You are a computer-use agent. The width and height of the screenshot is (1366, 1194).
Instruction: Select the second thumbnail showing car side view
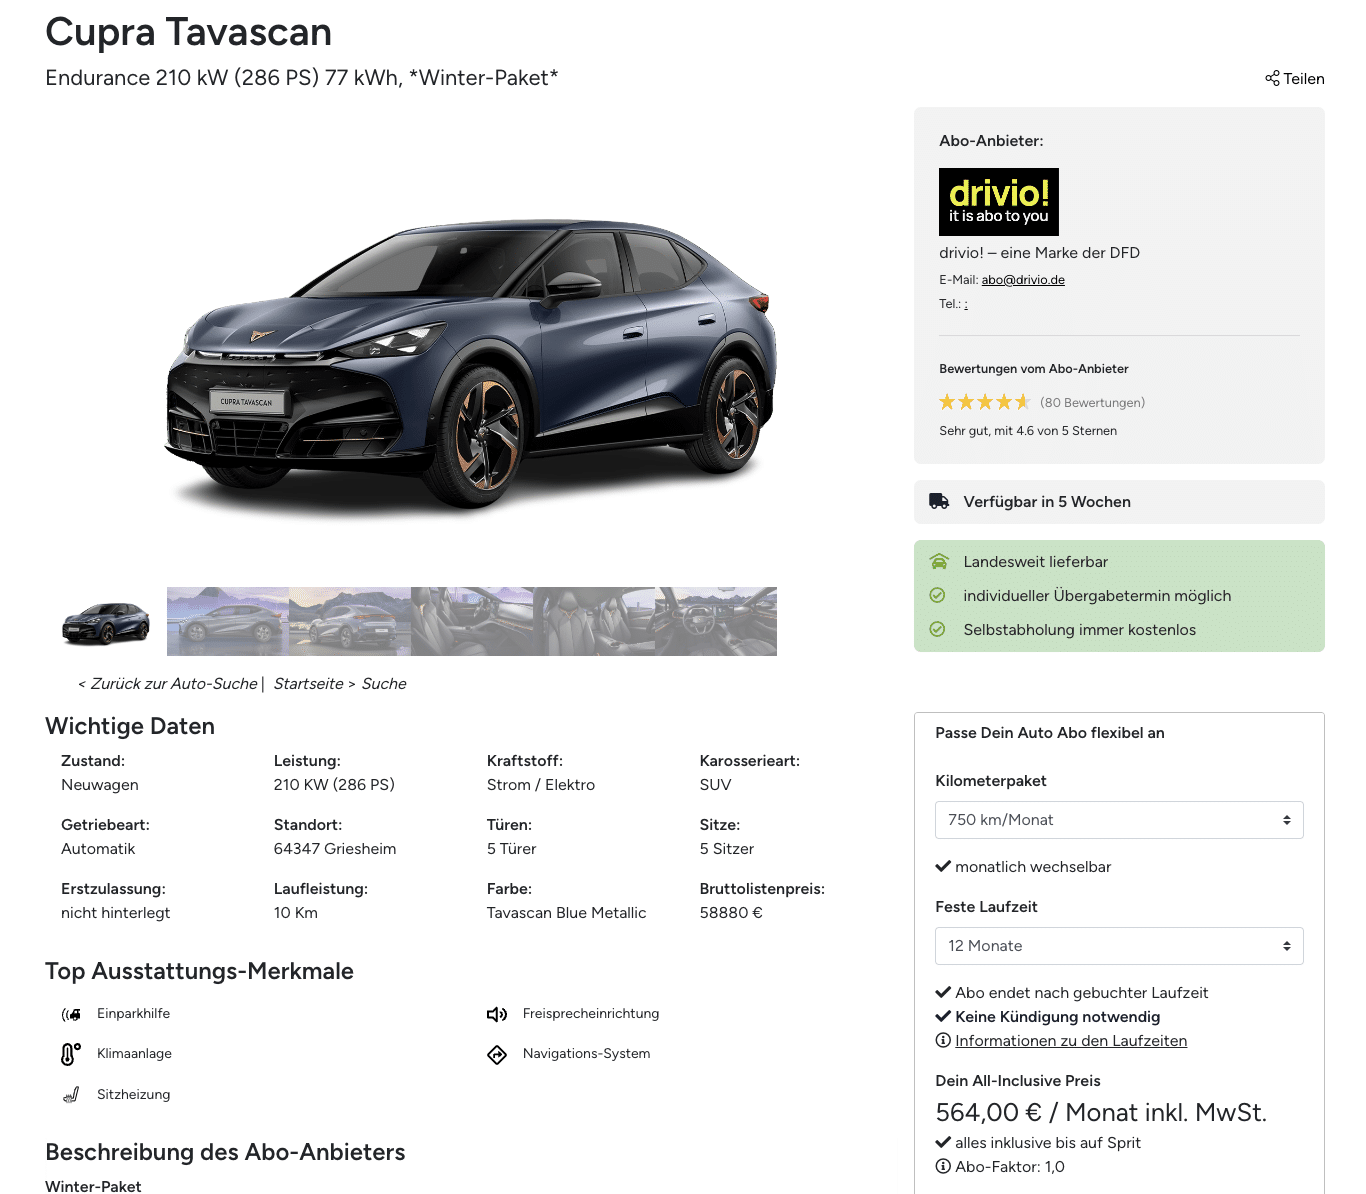[x=228, y=622]
